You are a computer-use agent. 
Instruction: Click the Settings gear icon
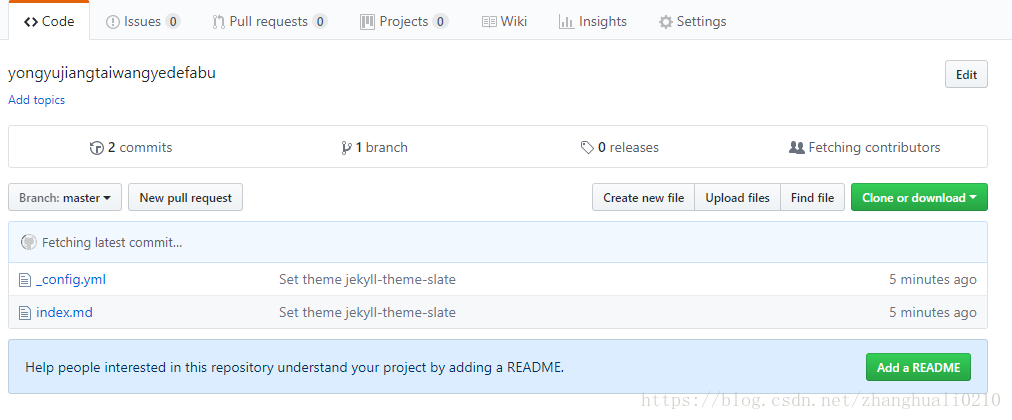665,22
